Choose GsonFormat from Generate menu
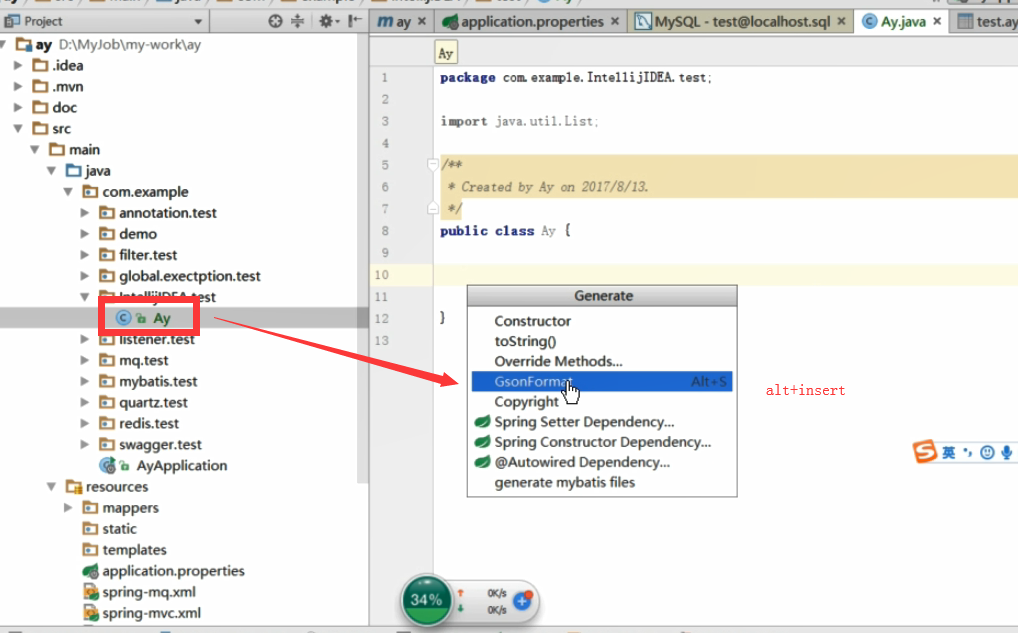This screenshot has width=1018, height=633. coord(602,382)
